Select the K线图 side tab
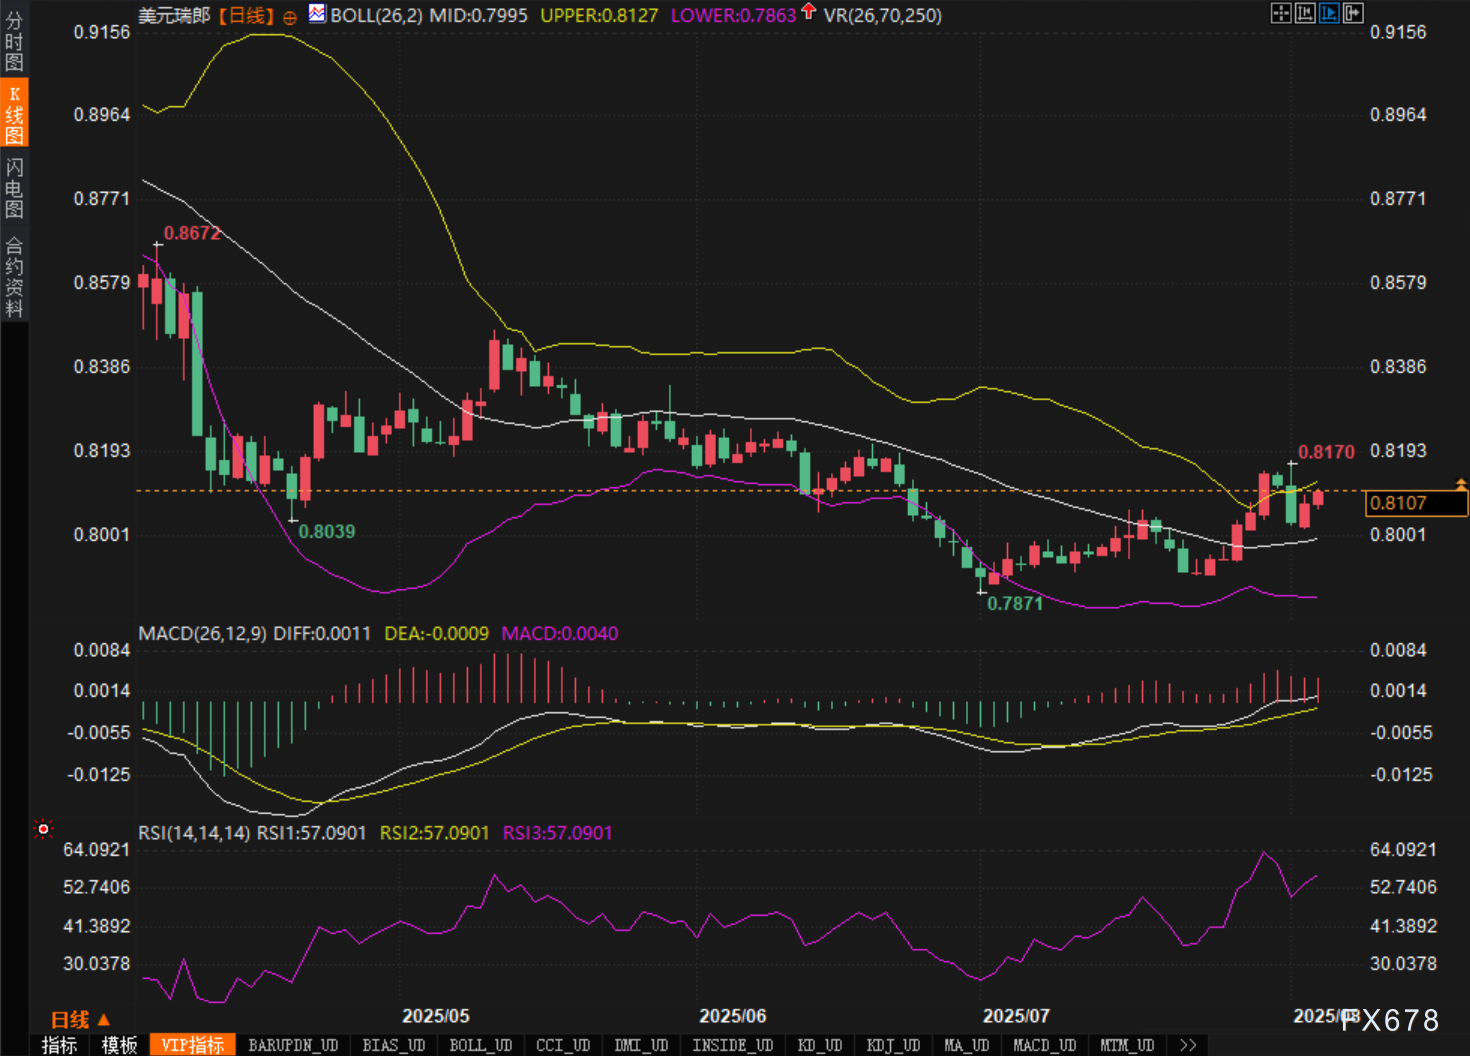 pos(14,114)
